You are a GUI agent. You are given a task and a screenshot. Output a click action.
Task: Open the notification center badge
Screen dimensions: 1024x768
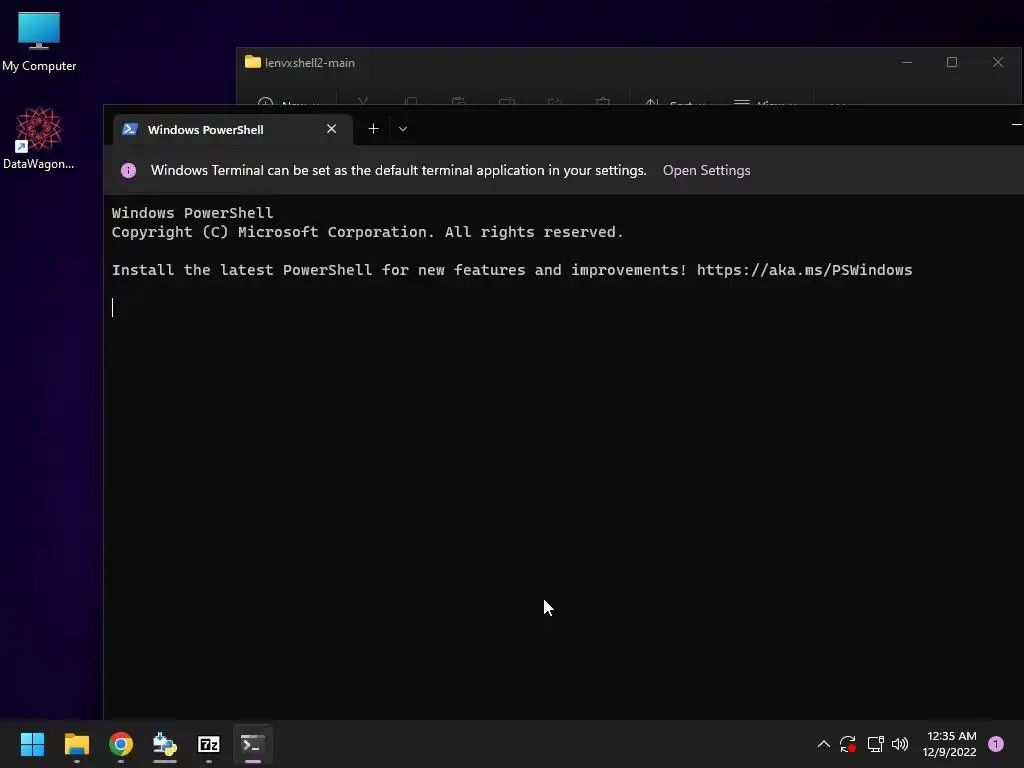pos(996,744)
